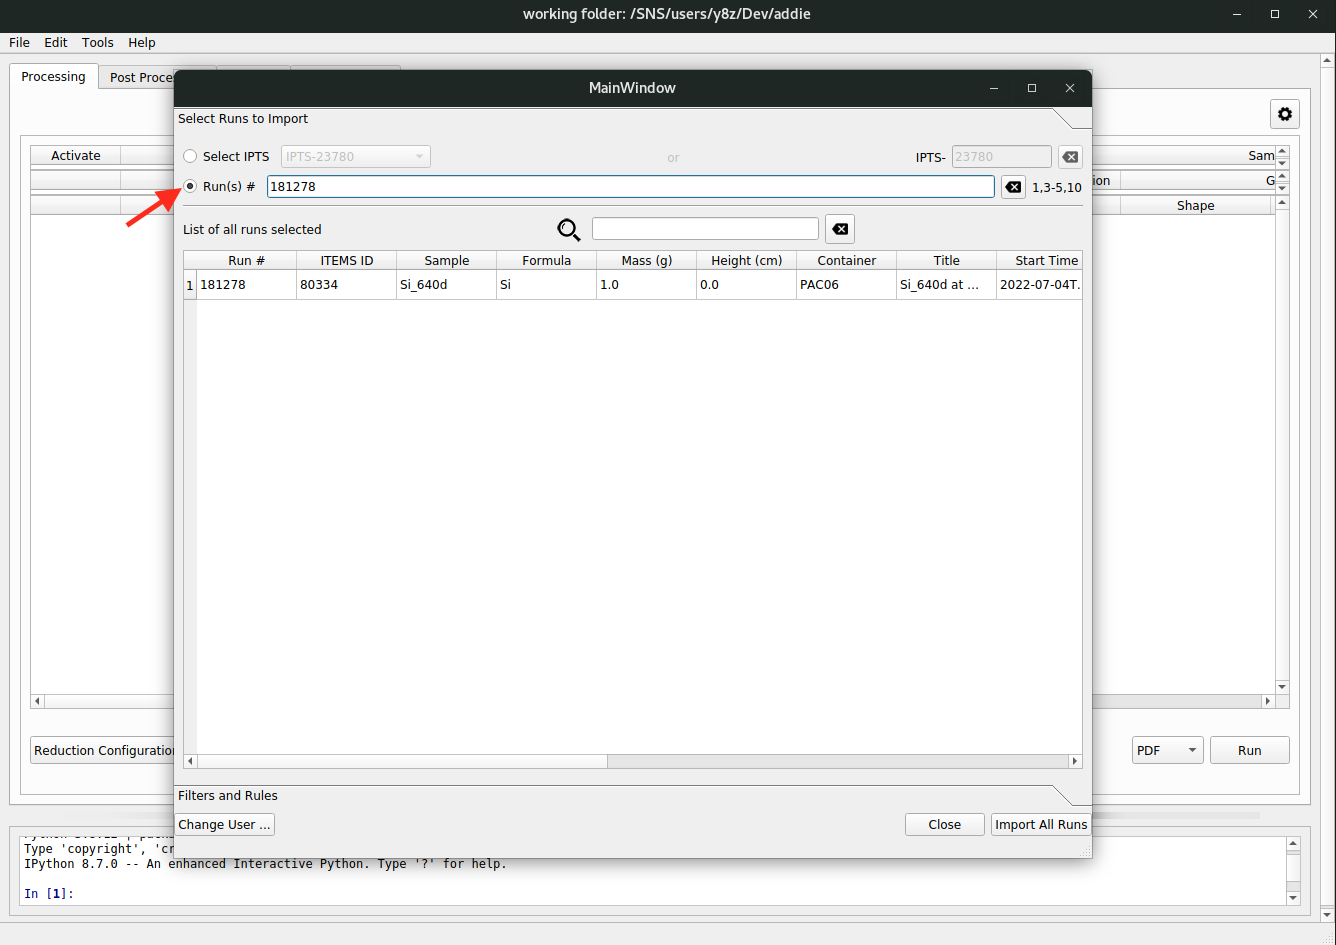
Task: Clear the search box with backspace icon
Action: pos(840,229)
